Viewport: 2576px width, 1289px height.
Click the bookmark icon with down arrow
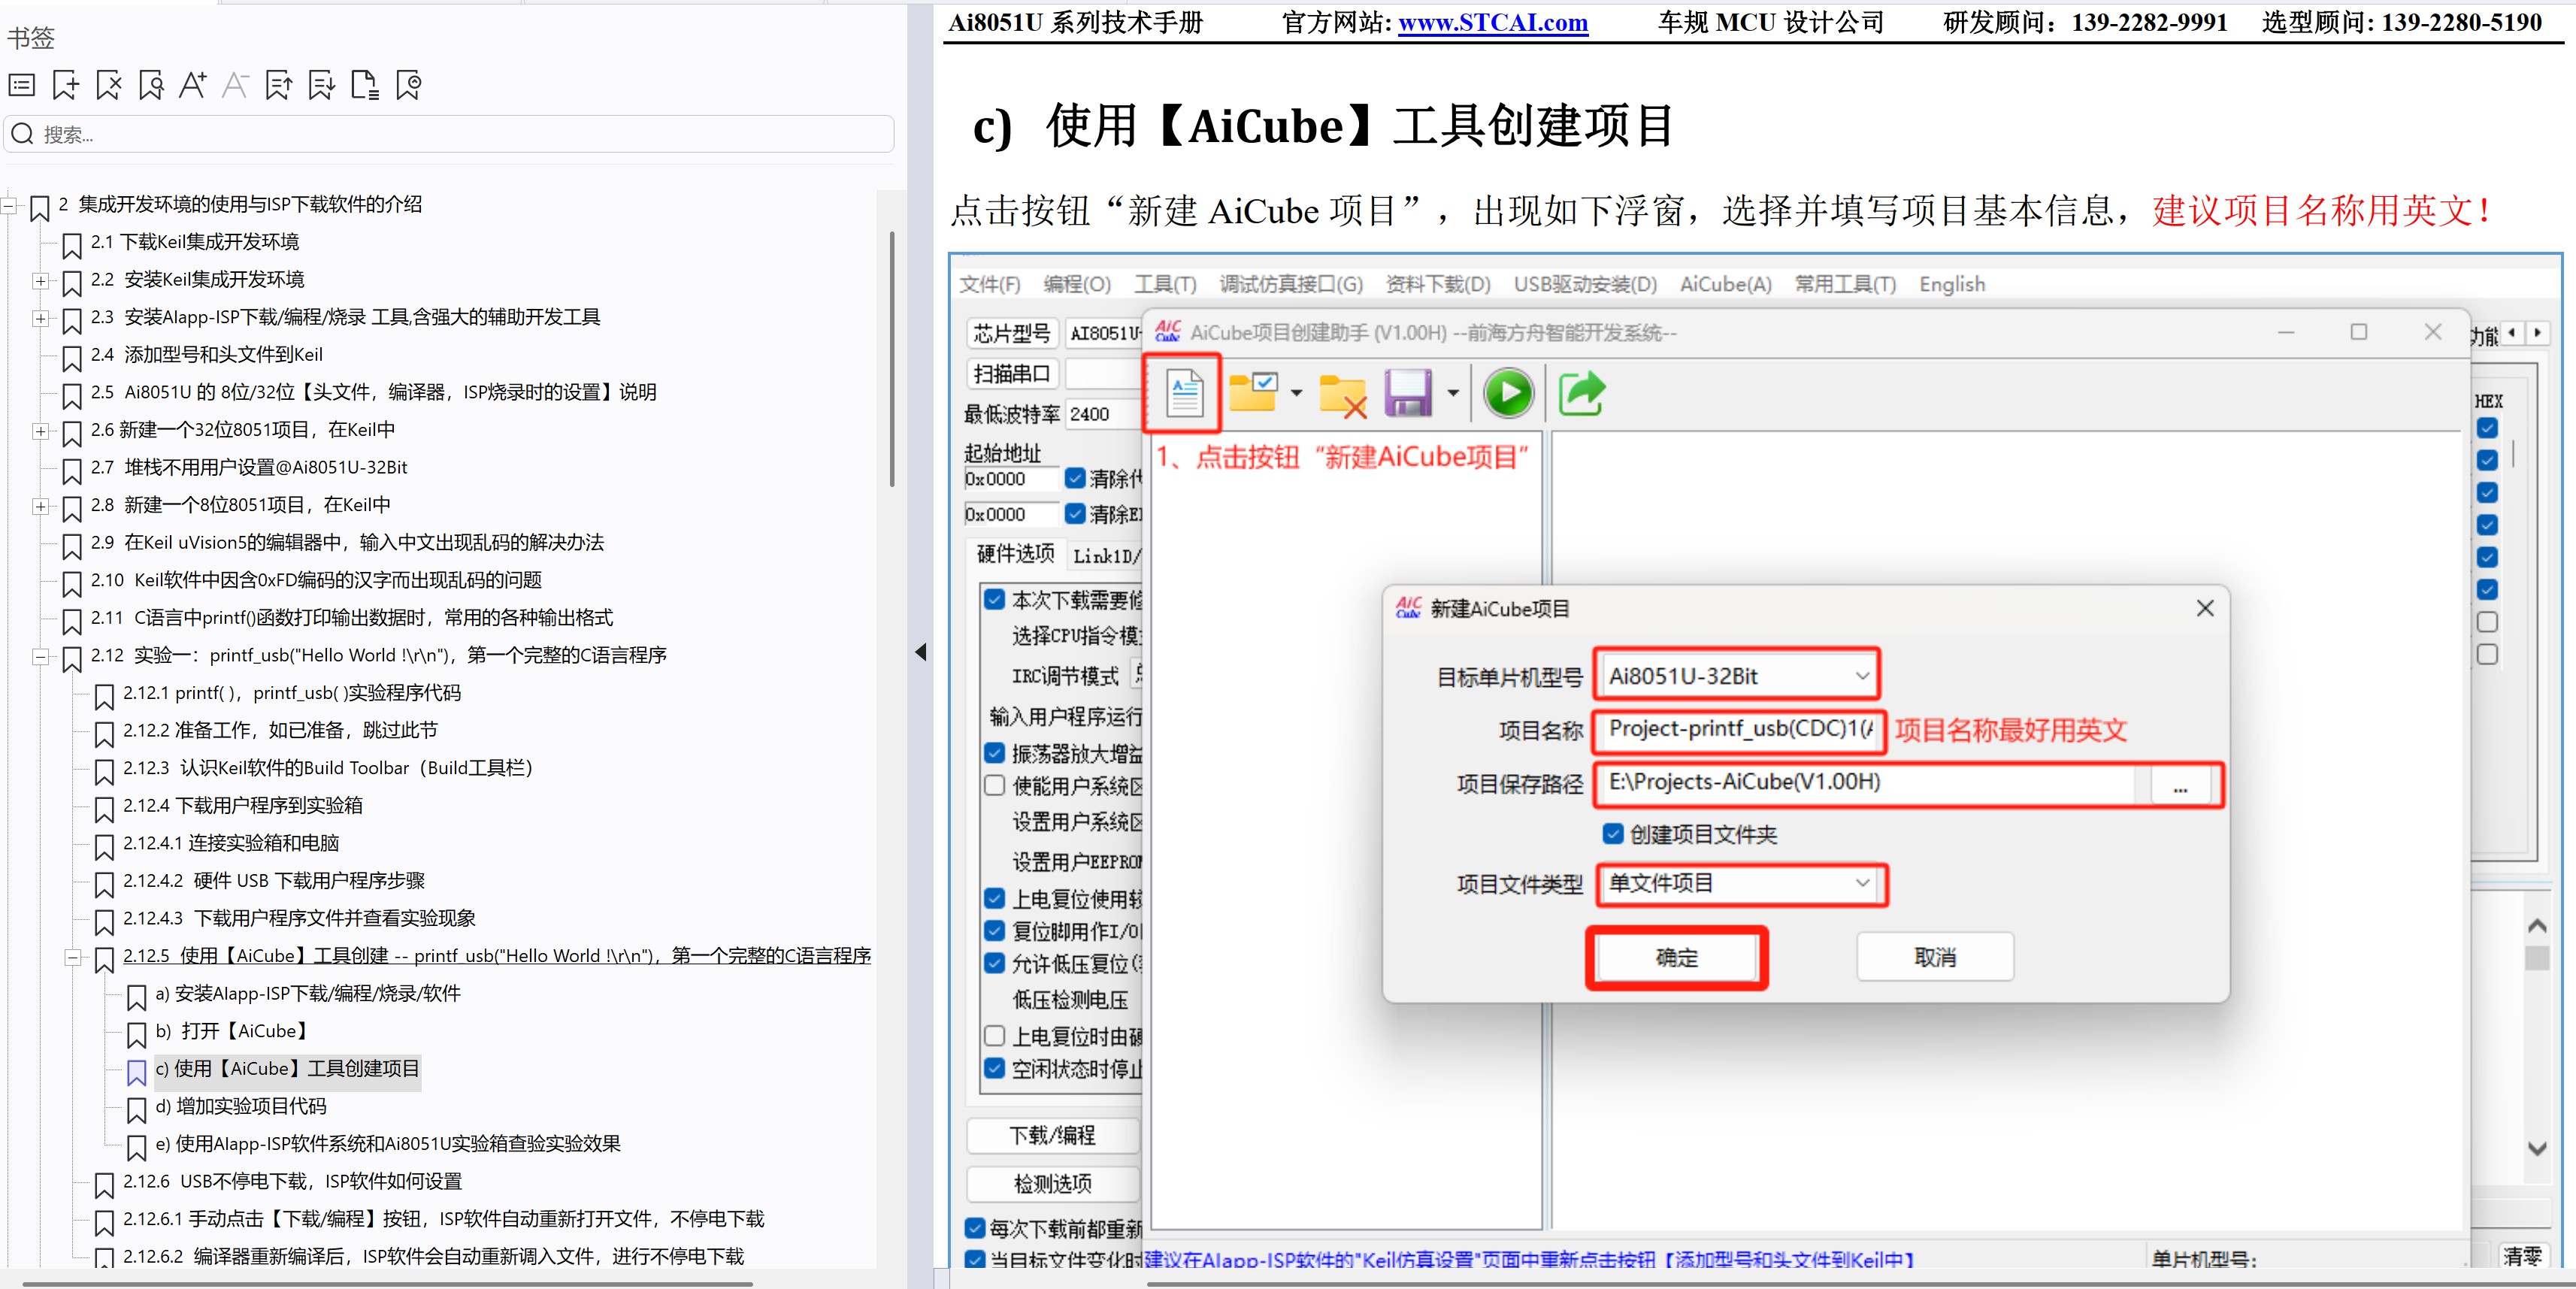pyautogui.click(x=322, y=85)
